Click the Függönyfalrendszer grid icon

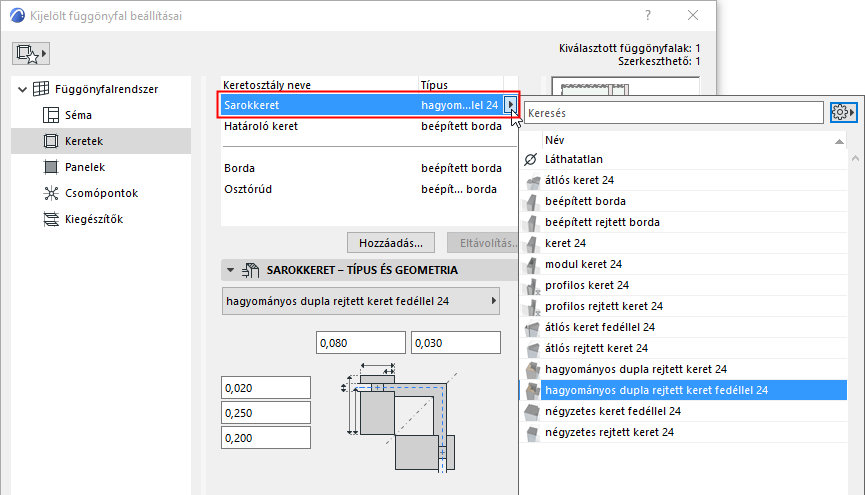[x=41, y=89]
